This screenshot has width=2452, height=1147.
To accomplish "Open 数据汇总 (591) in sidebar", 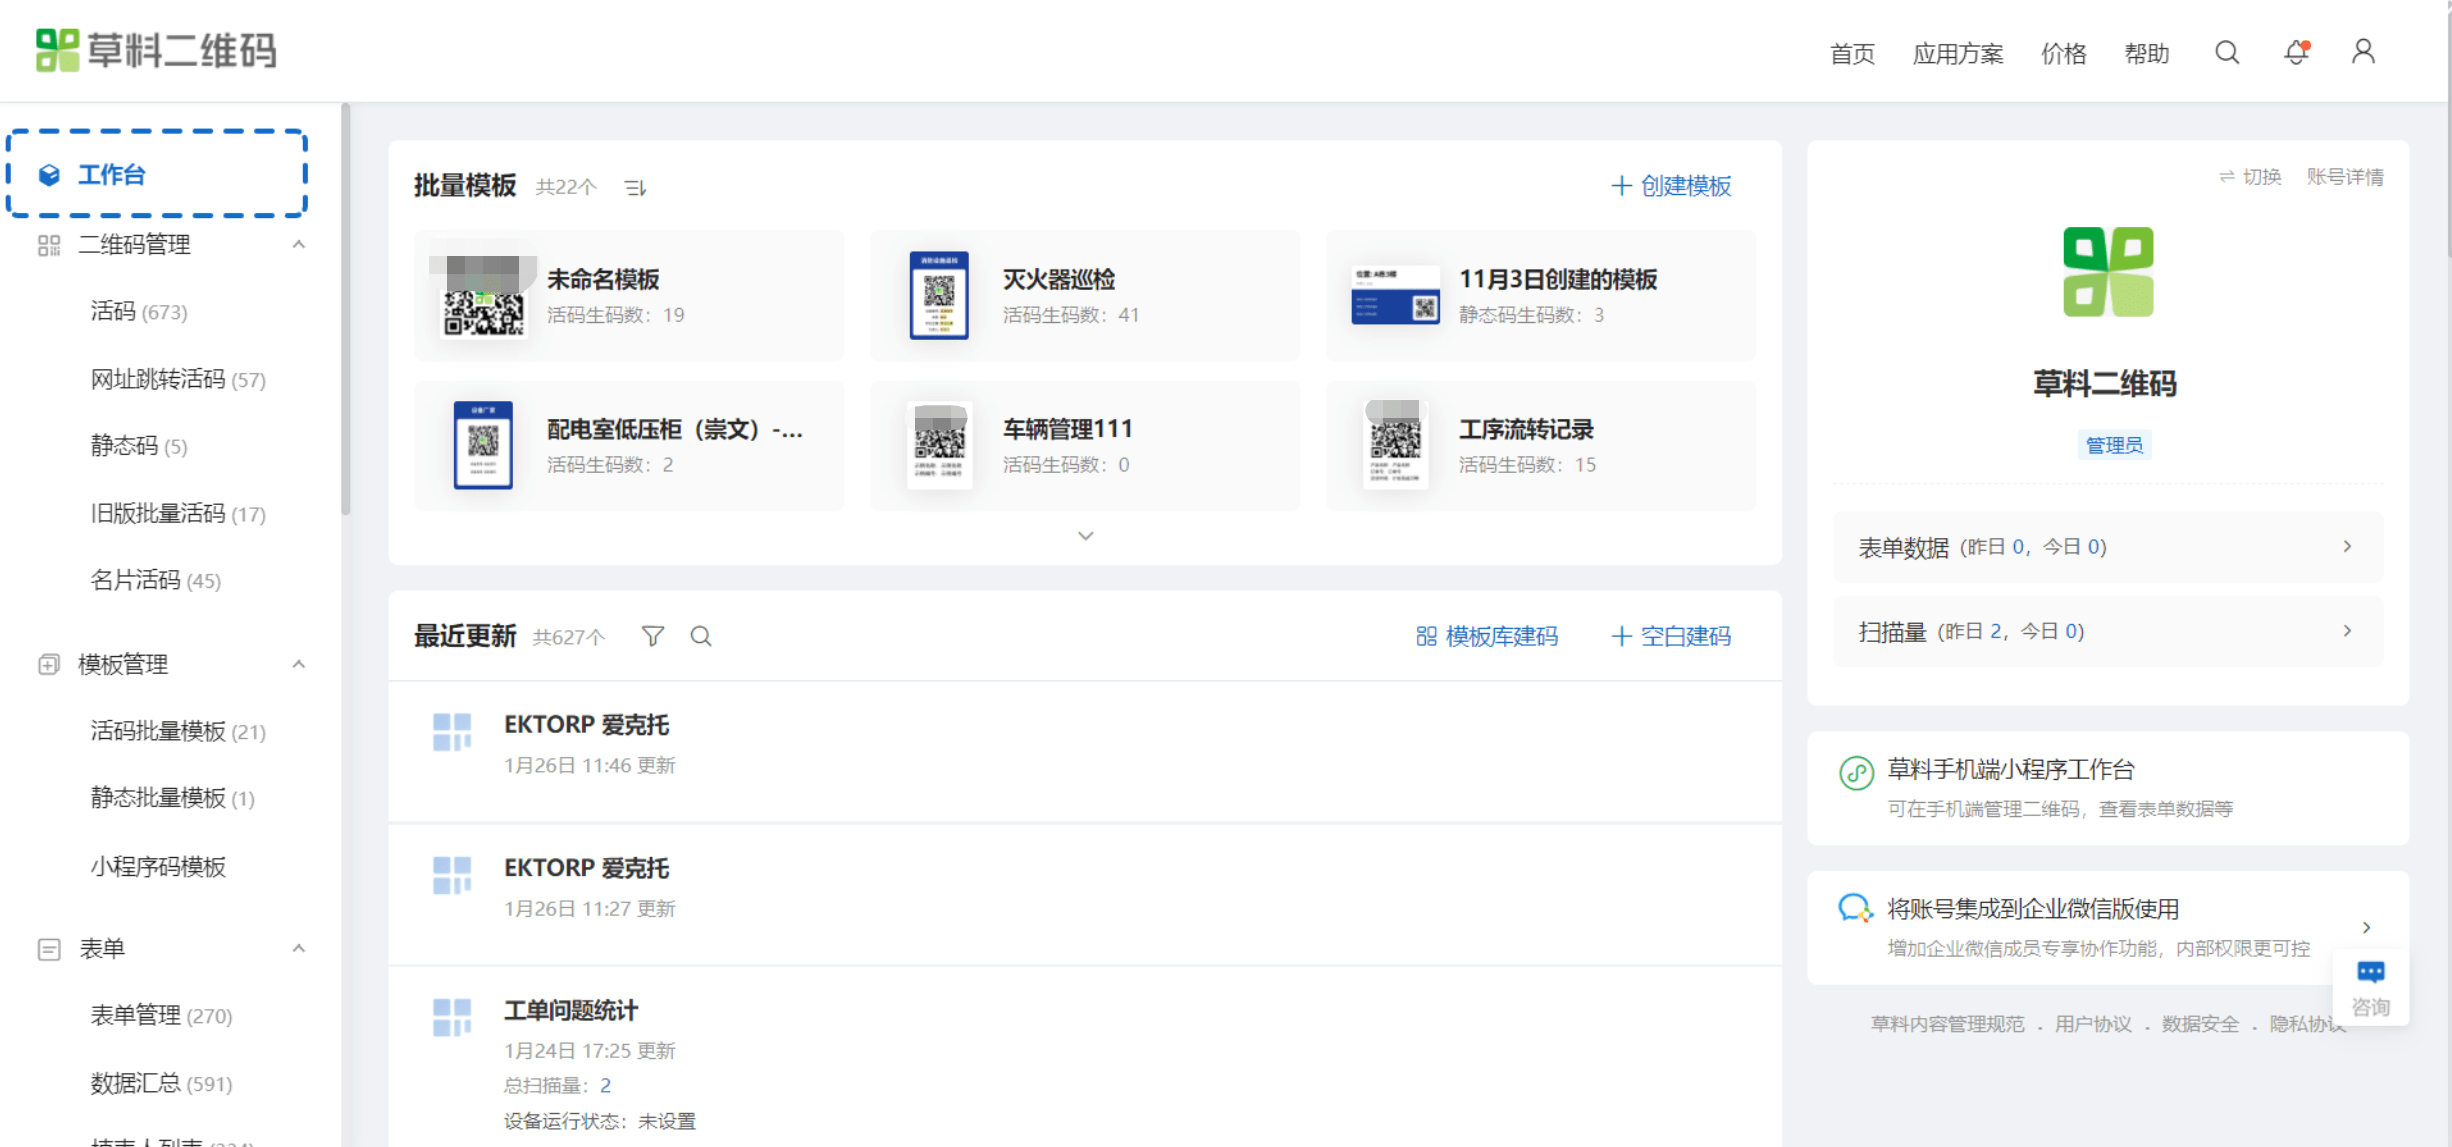I will coord(161,1084).
